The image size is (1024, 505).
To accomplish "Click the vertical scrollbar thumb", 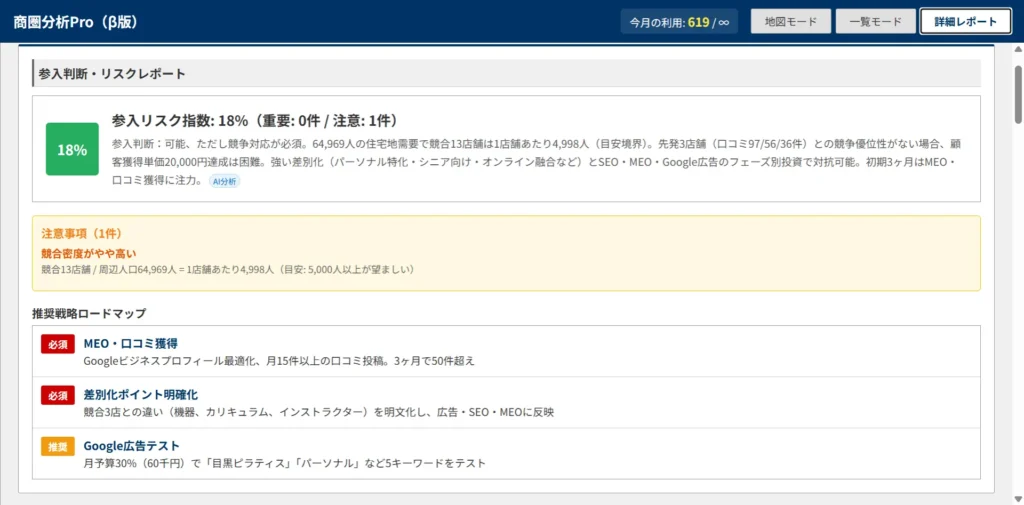I will [x=1018, y=93].
